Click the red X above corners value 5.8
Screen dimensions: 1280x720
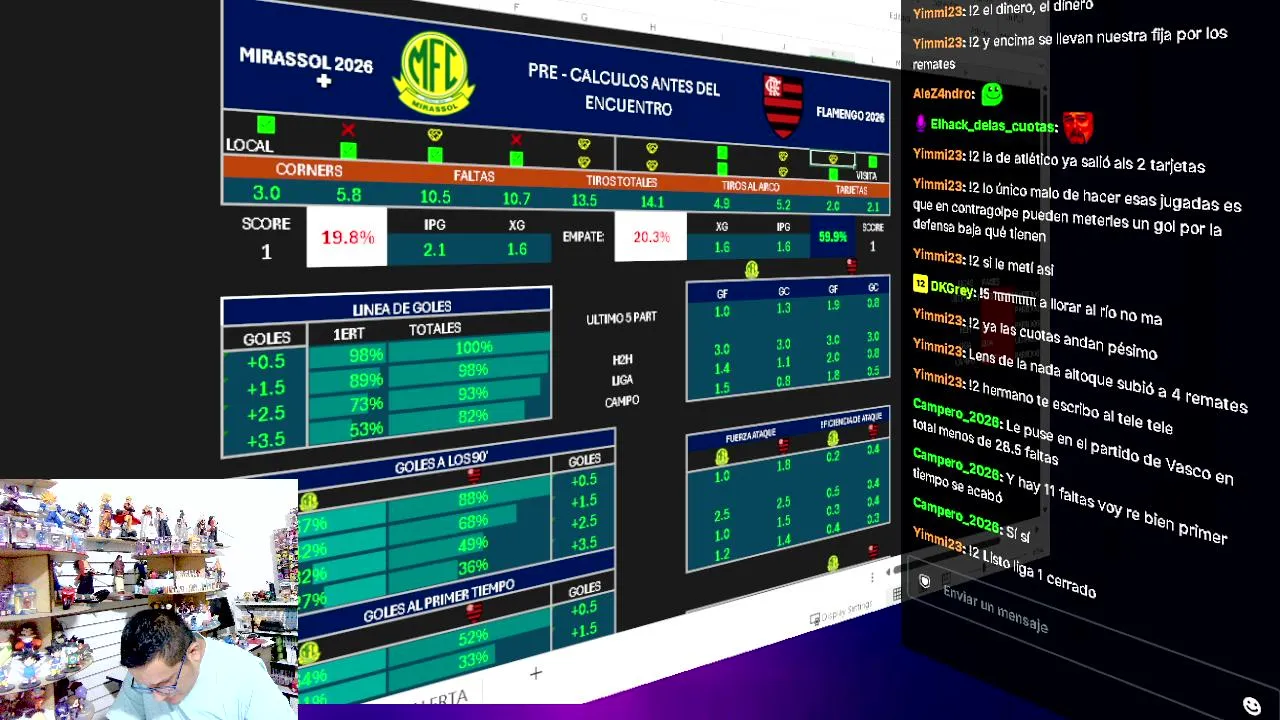(348, 130)
